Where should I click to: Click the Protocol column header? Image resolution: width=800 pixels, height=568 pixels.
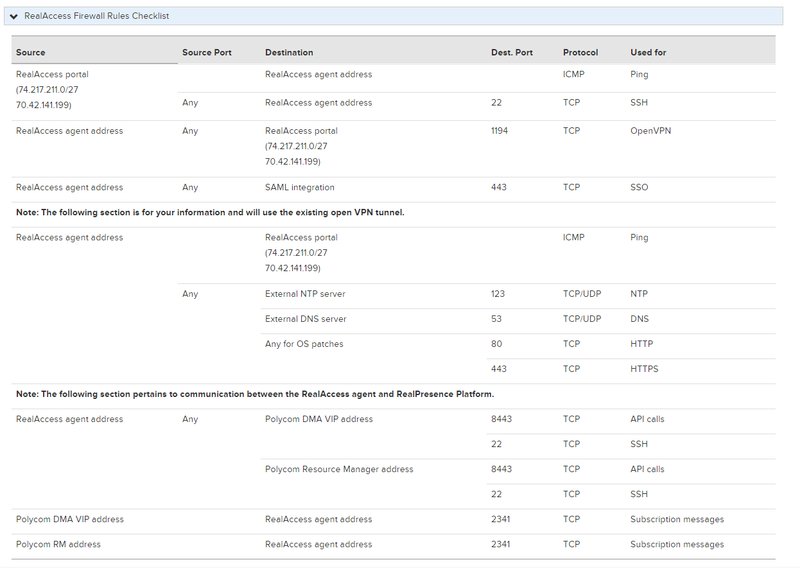click(x=580, y=52)
